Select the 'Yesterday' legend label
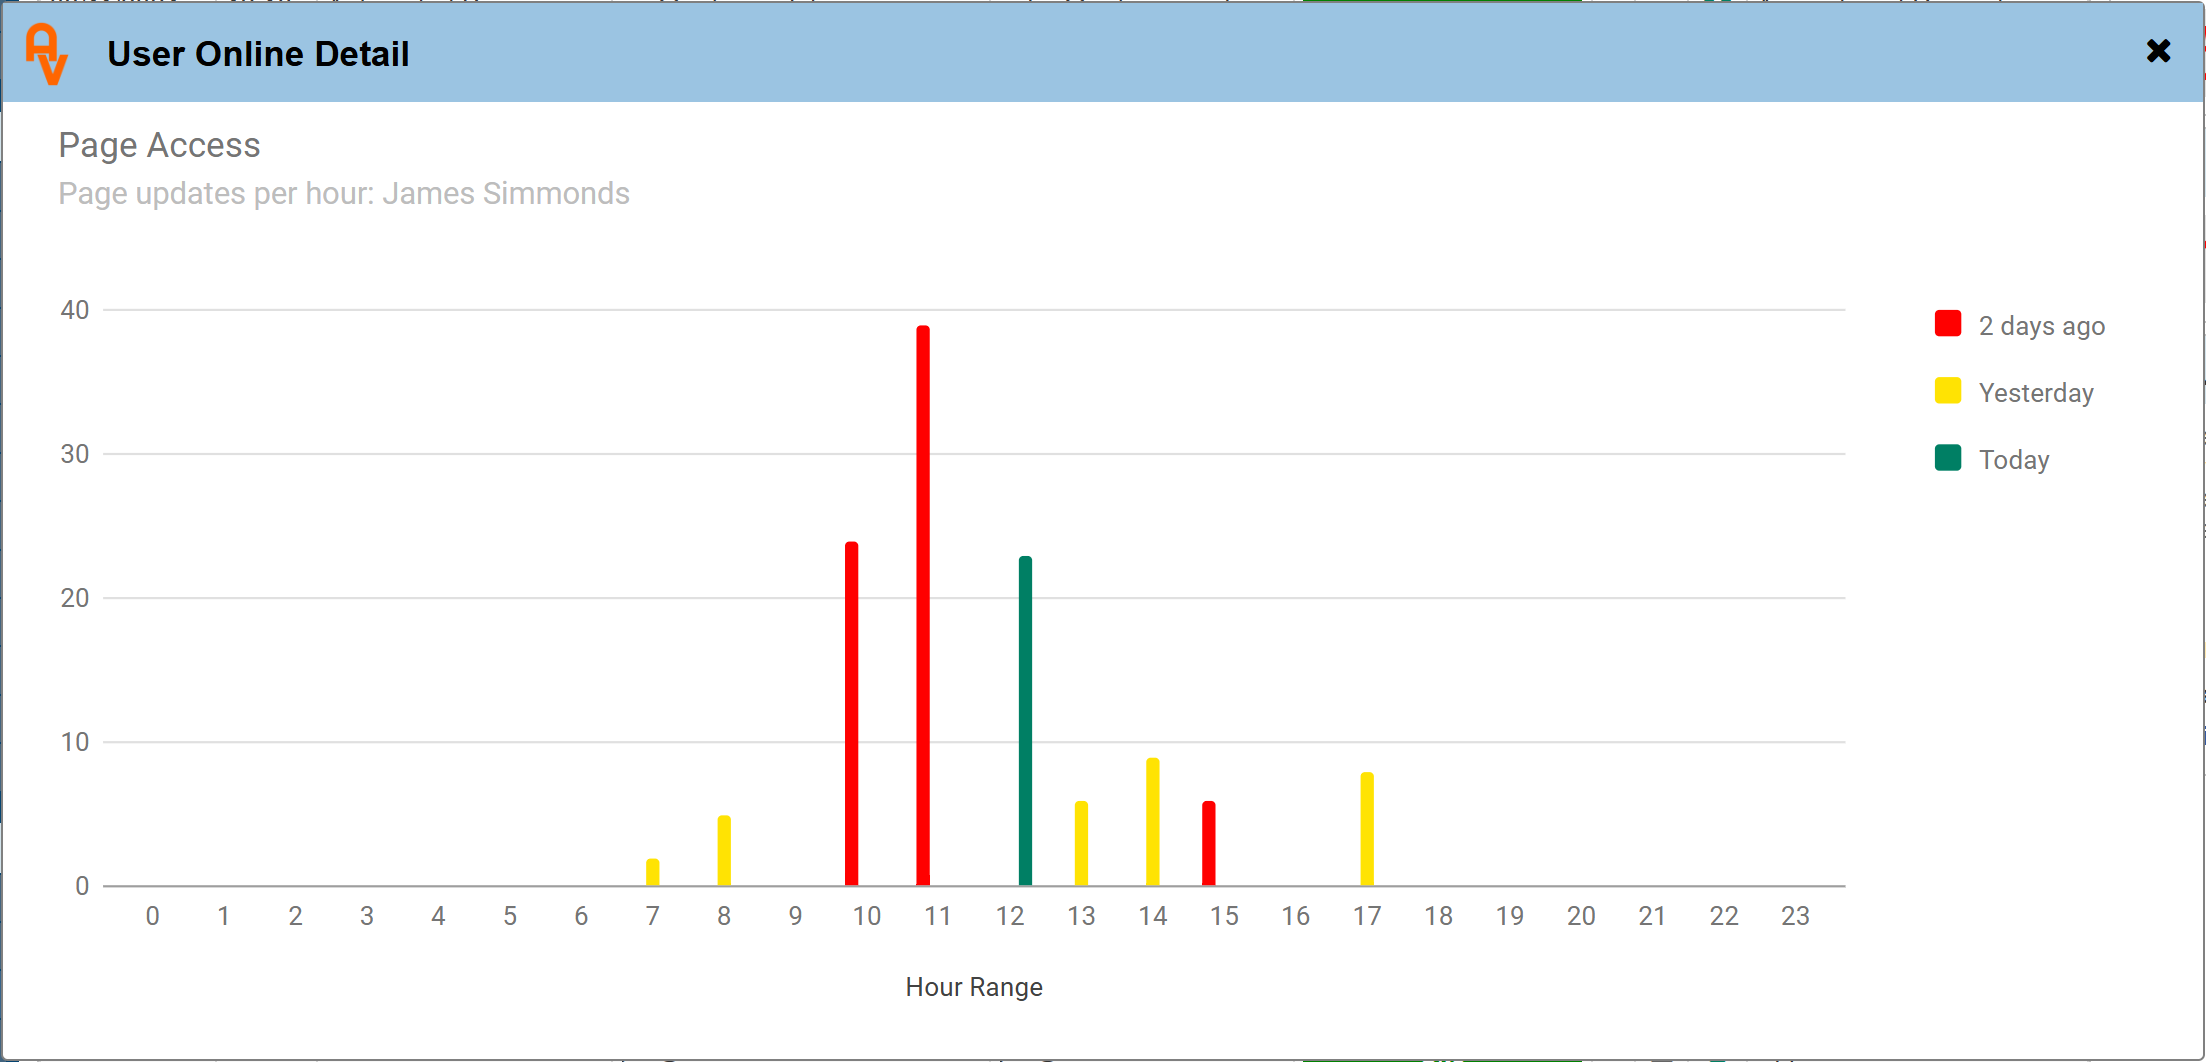The height and width of the screenshot is (1062, 2206). point(2035,393)
